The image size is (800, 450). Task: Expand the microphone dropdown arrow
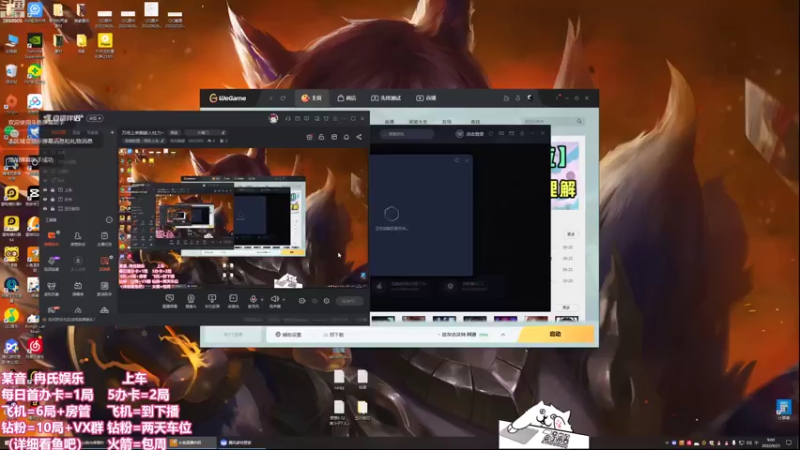[x=262, y=299]
